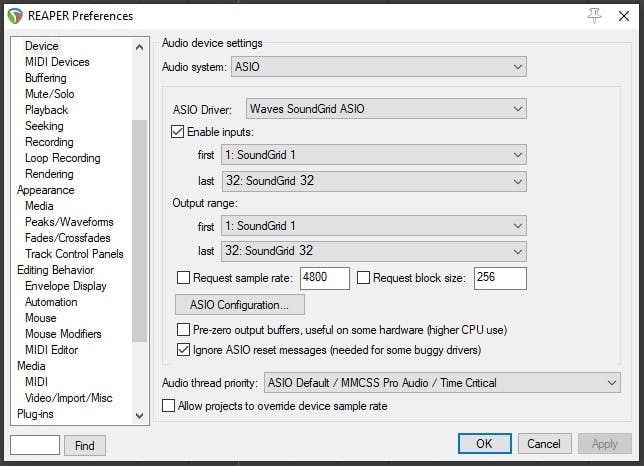This screenshot has height=466, width=644.
Task: Click the sample rate field showing 4800
Action: (x=325, y=278)
